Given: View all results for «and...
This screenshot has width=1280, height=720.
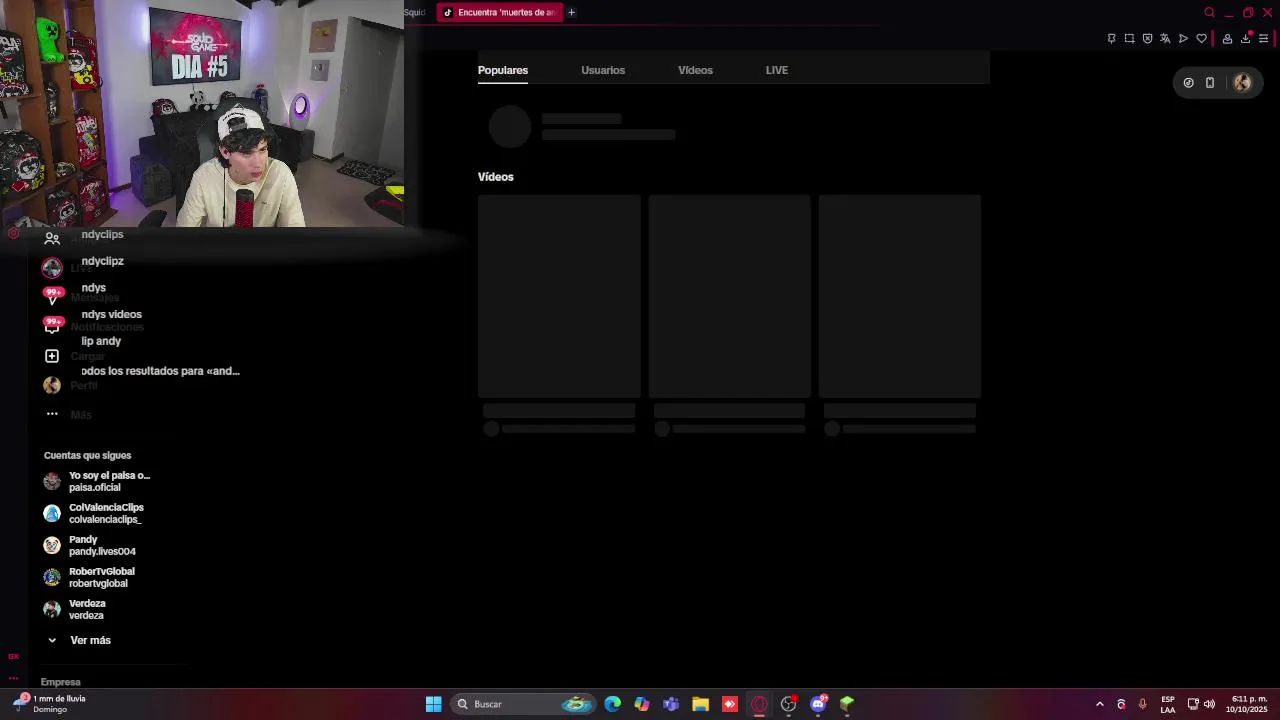Looking at the screenshot, I should tap(160, 371).
